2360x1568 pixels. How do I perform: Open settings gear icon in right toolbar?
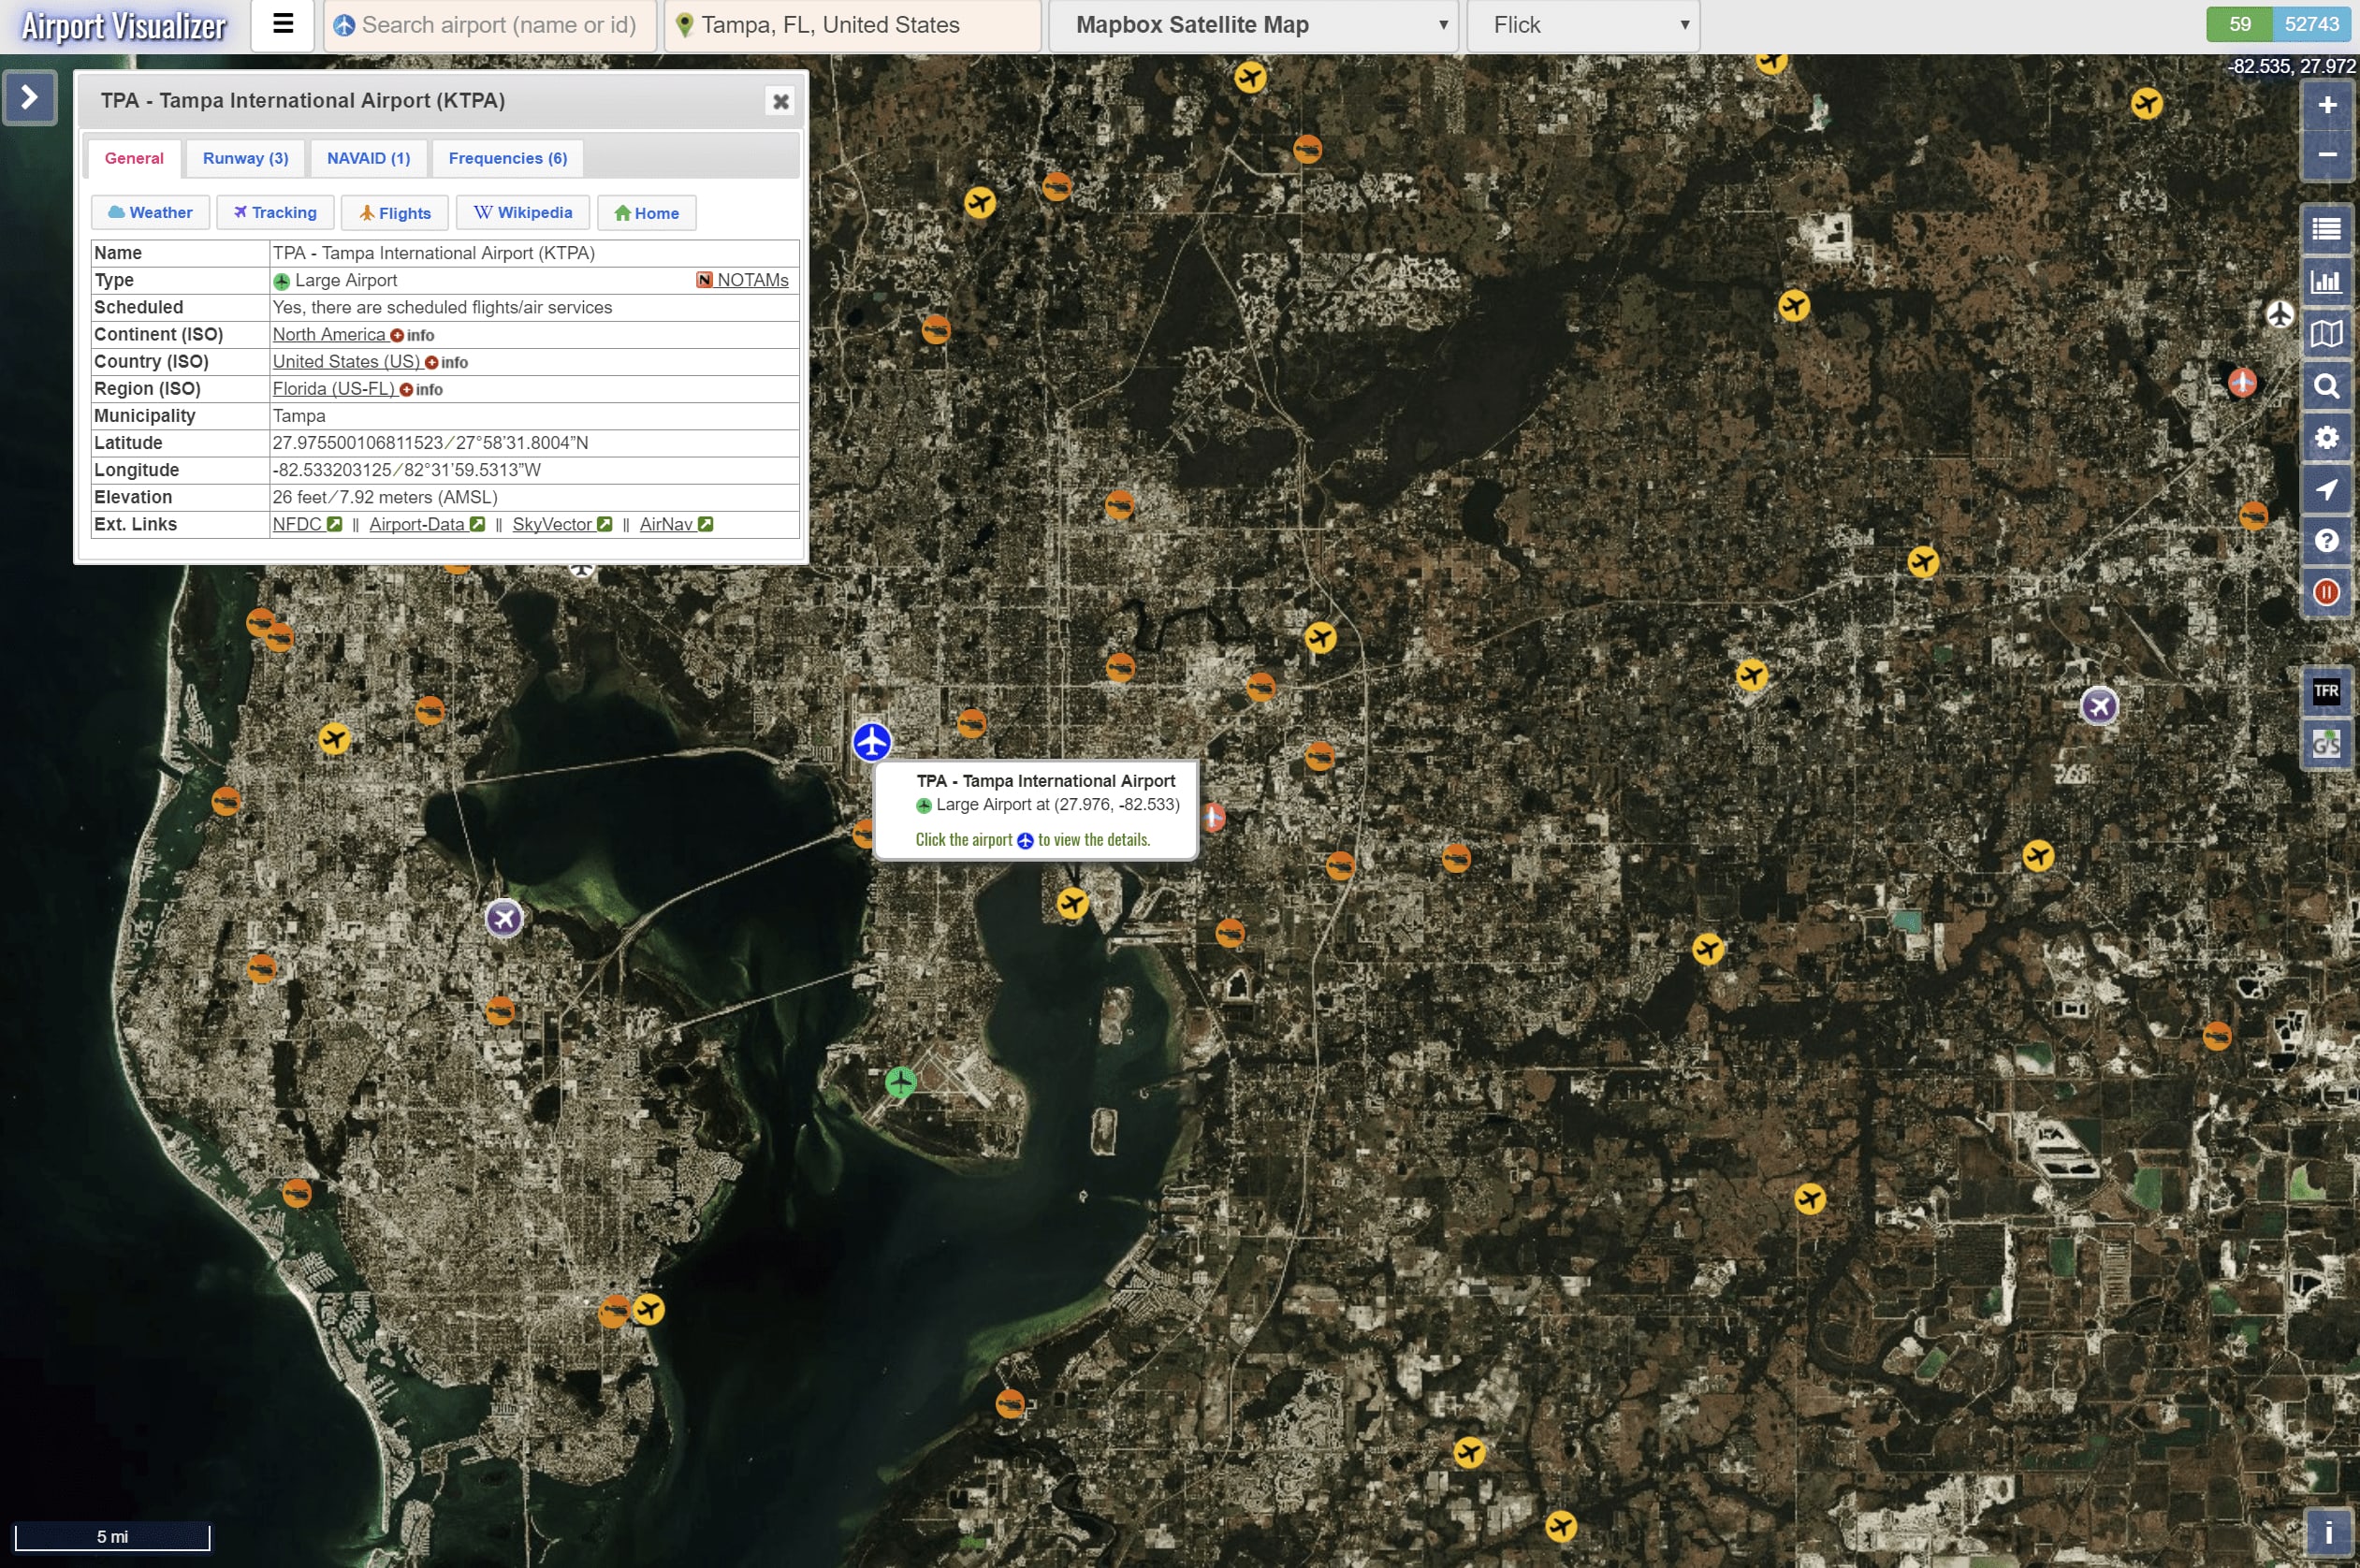tap(2327, 438)
